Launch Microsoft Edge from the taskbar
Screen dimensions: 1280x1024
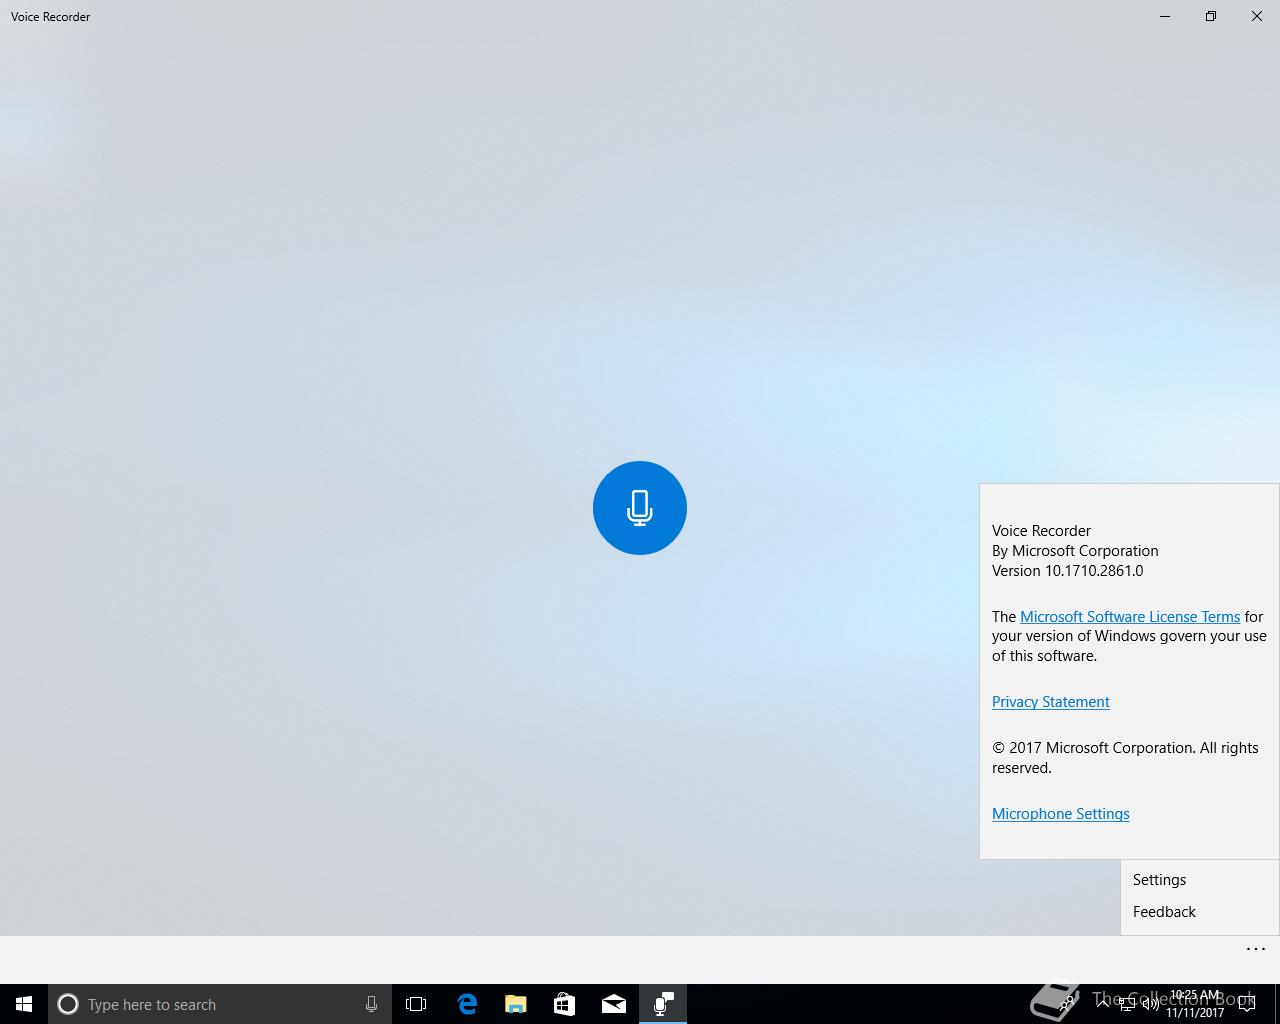click(466, 1004)
